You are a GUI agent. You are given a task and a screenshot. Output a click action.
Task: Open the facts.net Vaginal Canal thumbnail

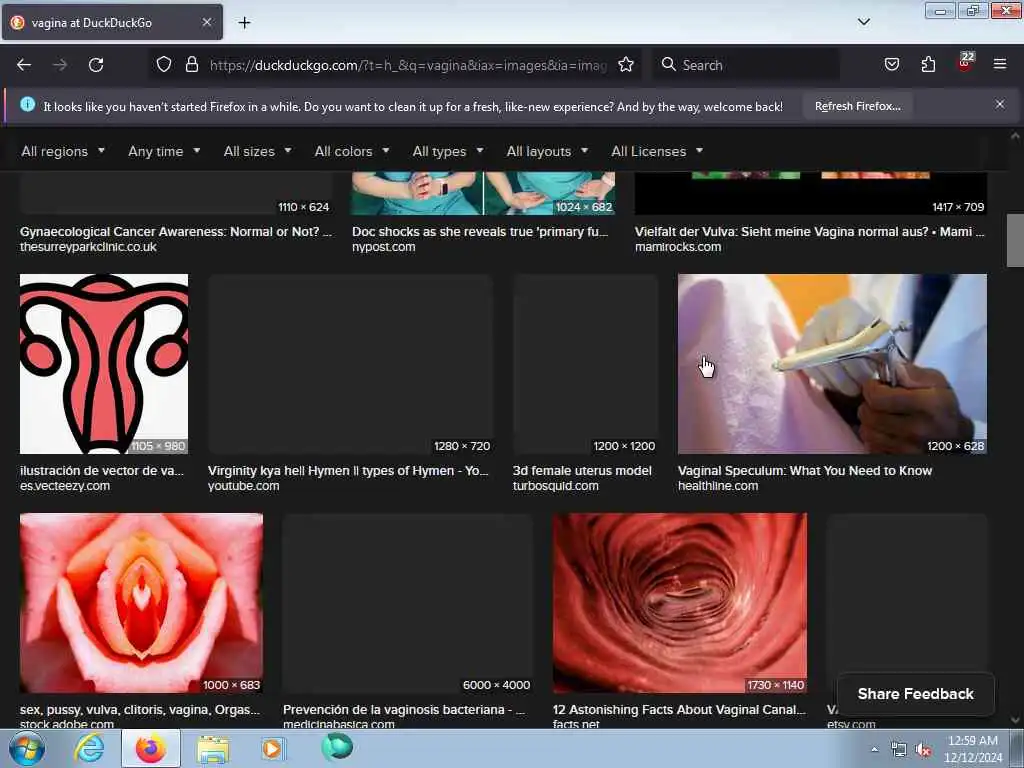coord(680,603)
